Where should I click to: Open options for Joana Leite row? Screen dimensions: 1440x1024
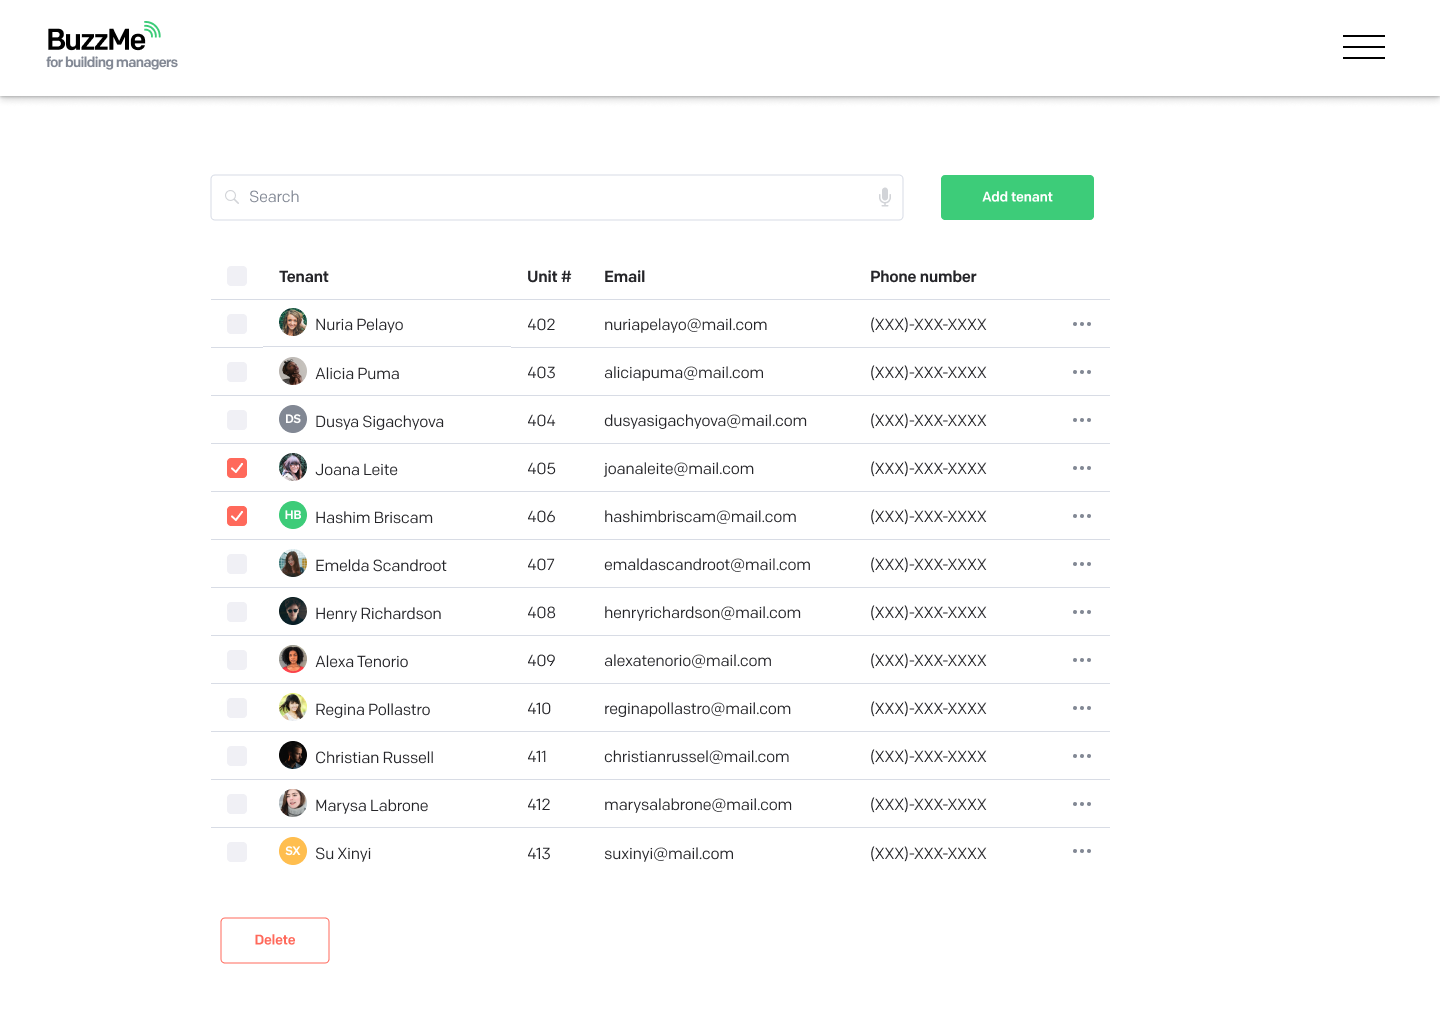1082,468
